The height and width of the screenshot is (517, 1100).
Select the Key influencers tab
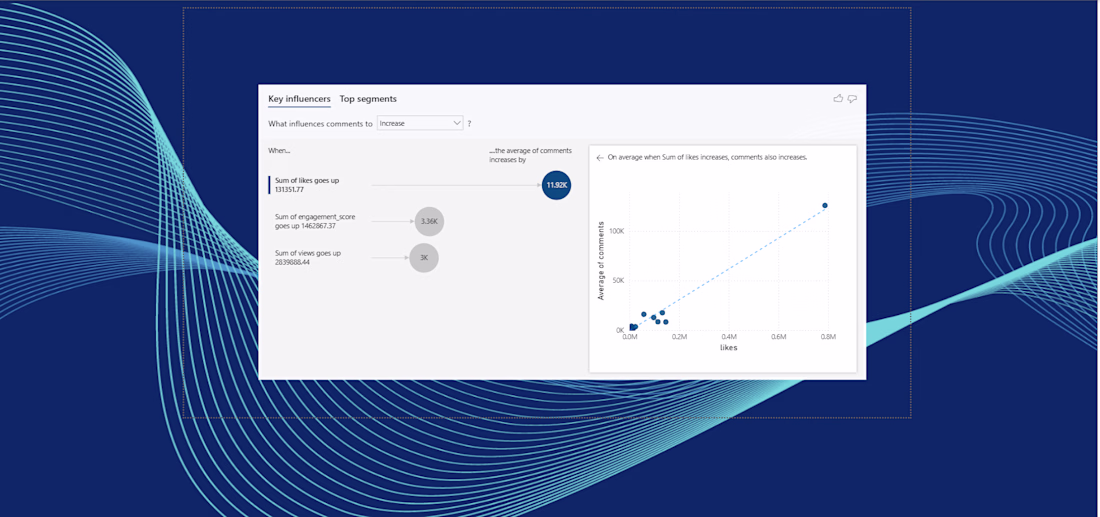pyautogui.click(x=300, y=99)
